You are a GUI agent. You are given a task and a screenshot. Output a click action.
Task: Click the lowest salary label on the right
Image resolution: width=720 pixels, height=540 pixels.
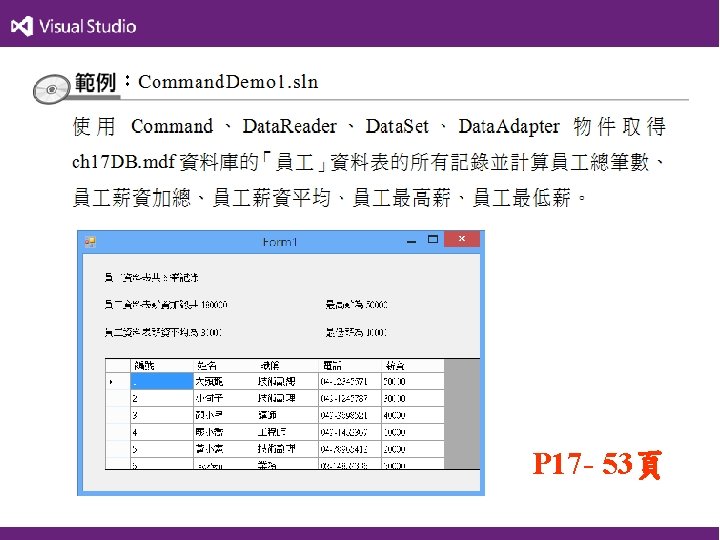[x=356, y=332]
